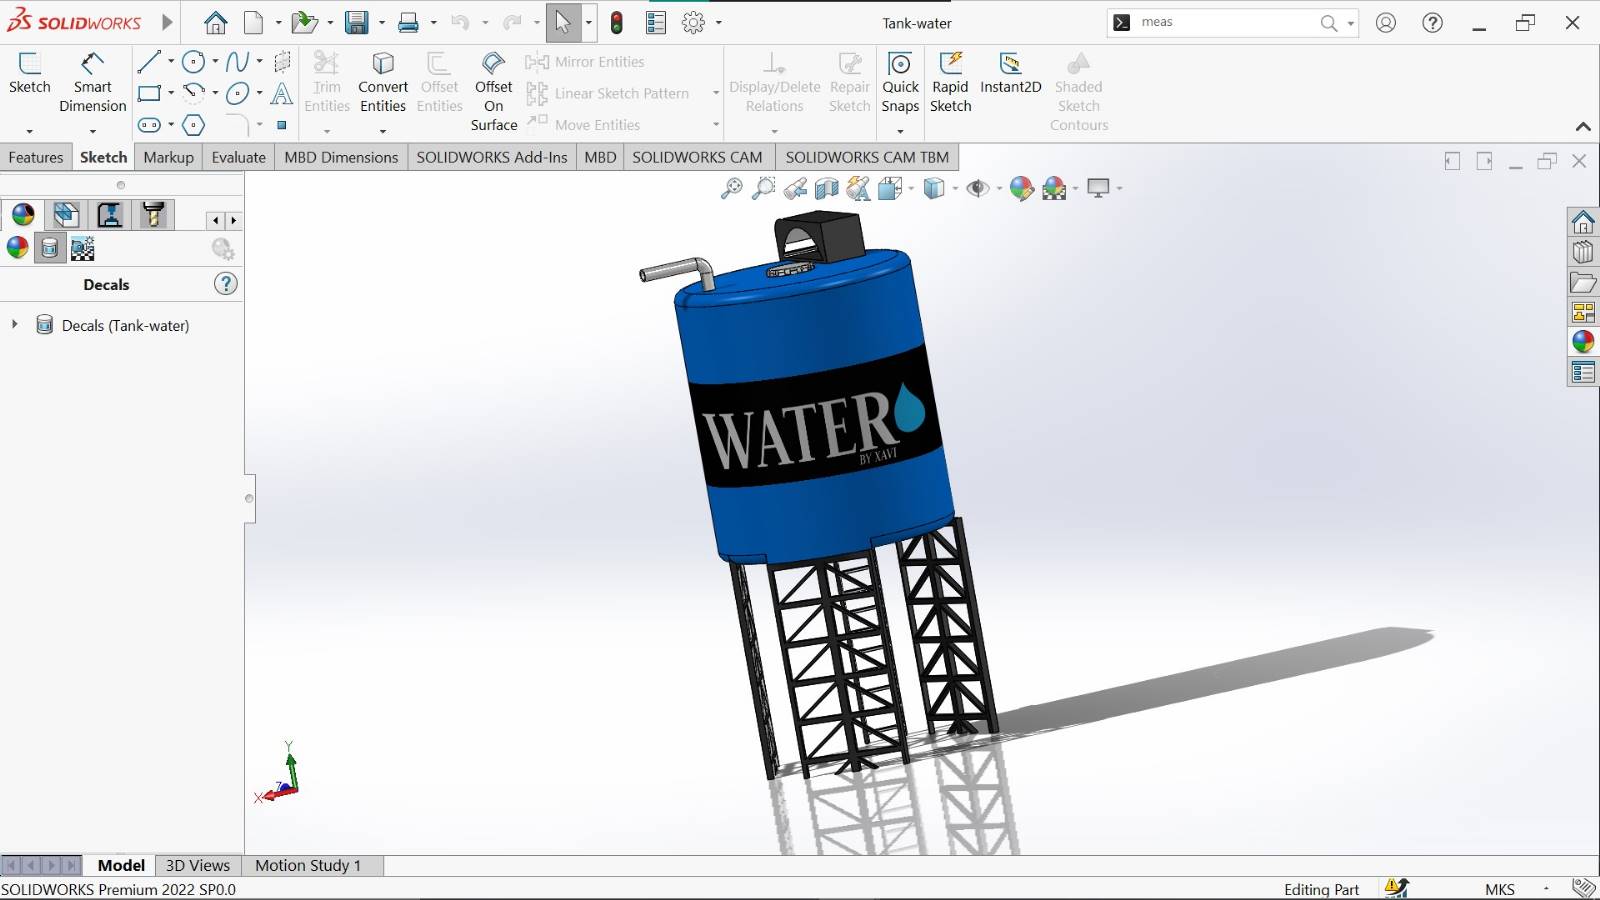Open File Explorer in task pane

coord(1583,283)
